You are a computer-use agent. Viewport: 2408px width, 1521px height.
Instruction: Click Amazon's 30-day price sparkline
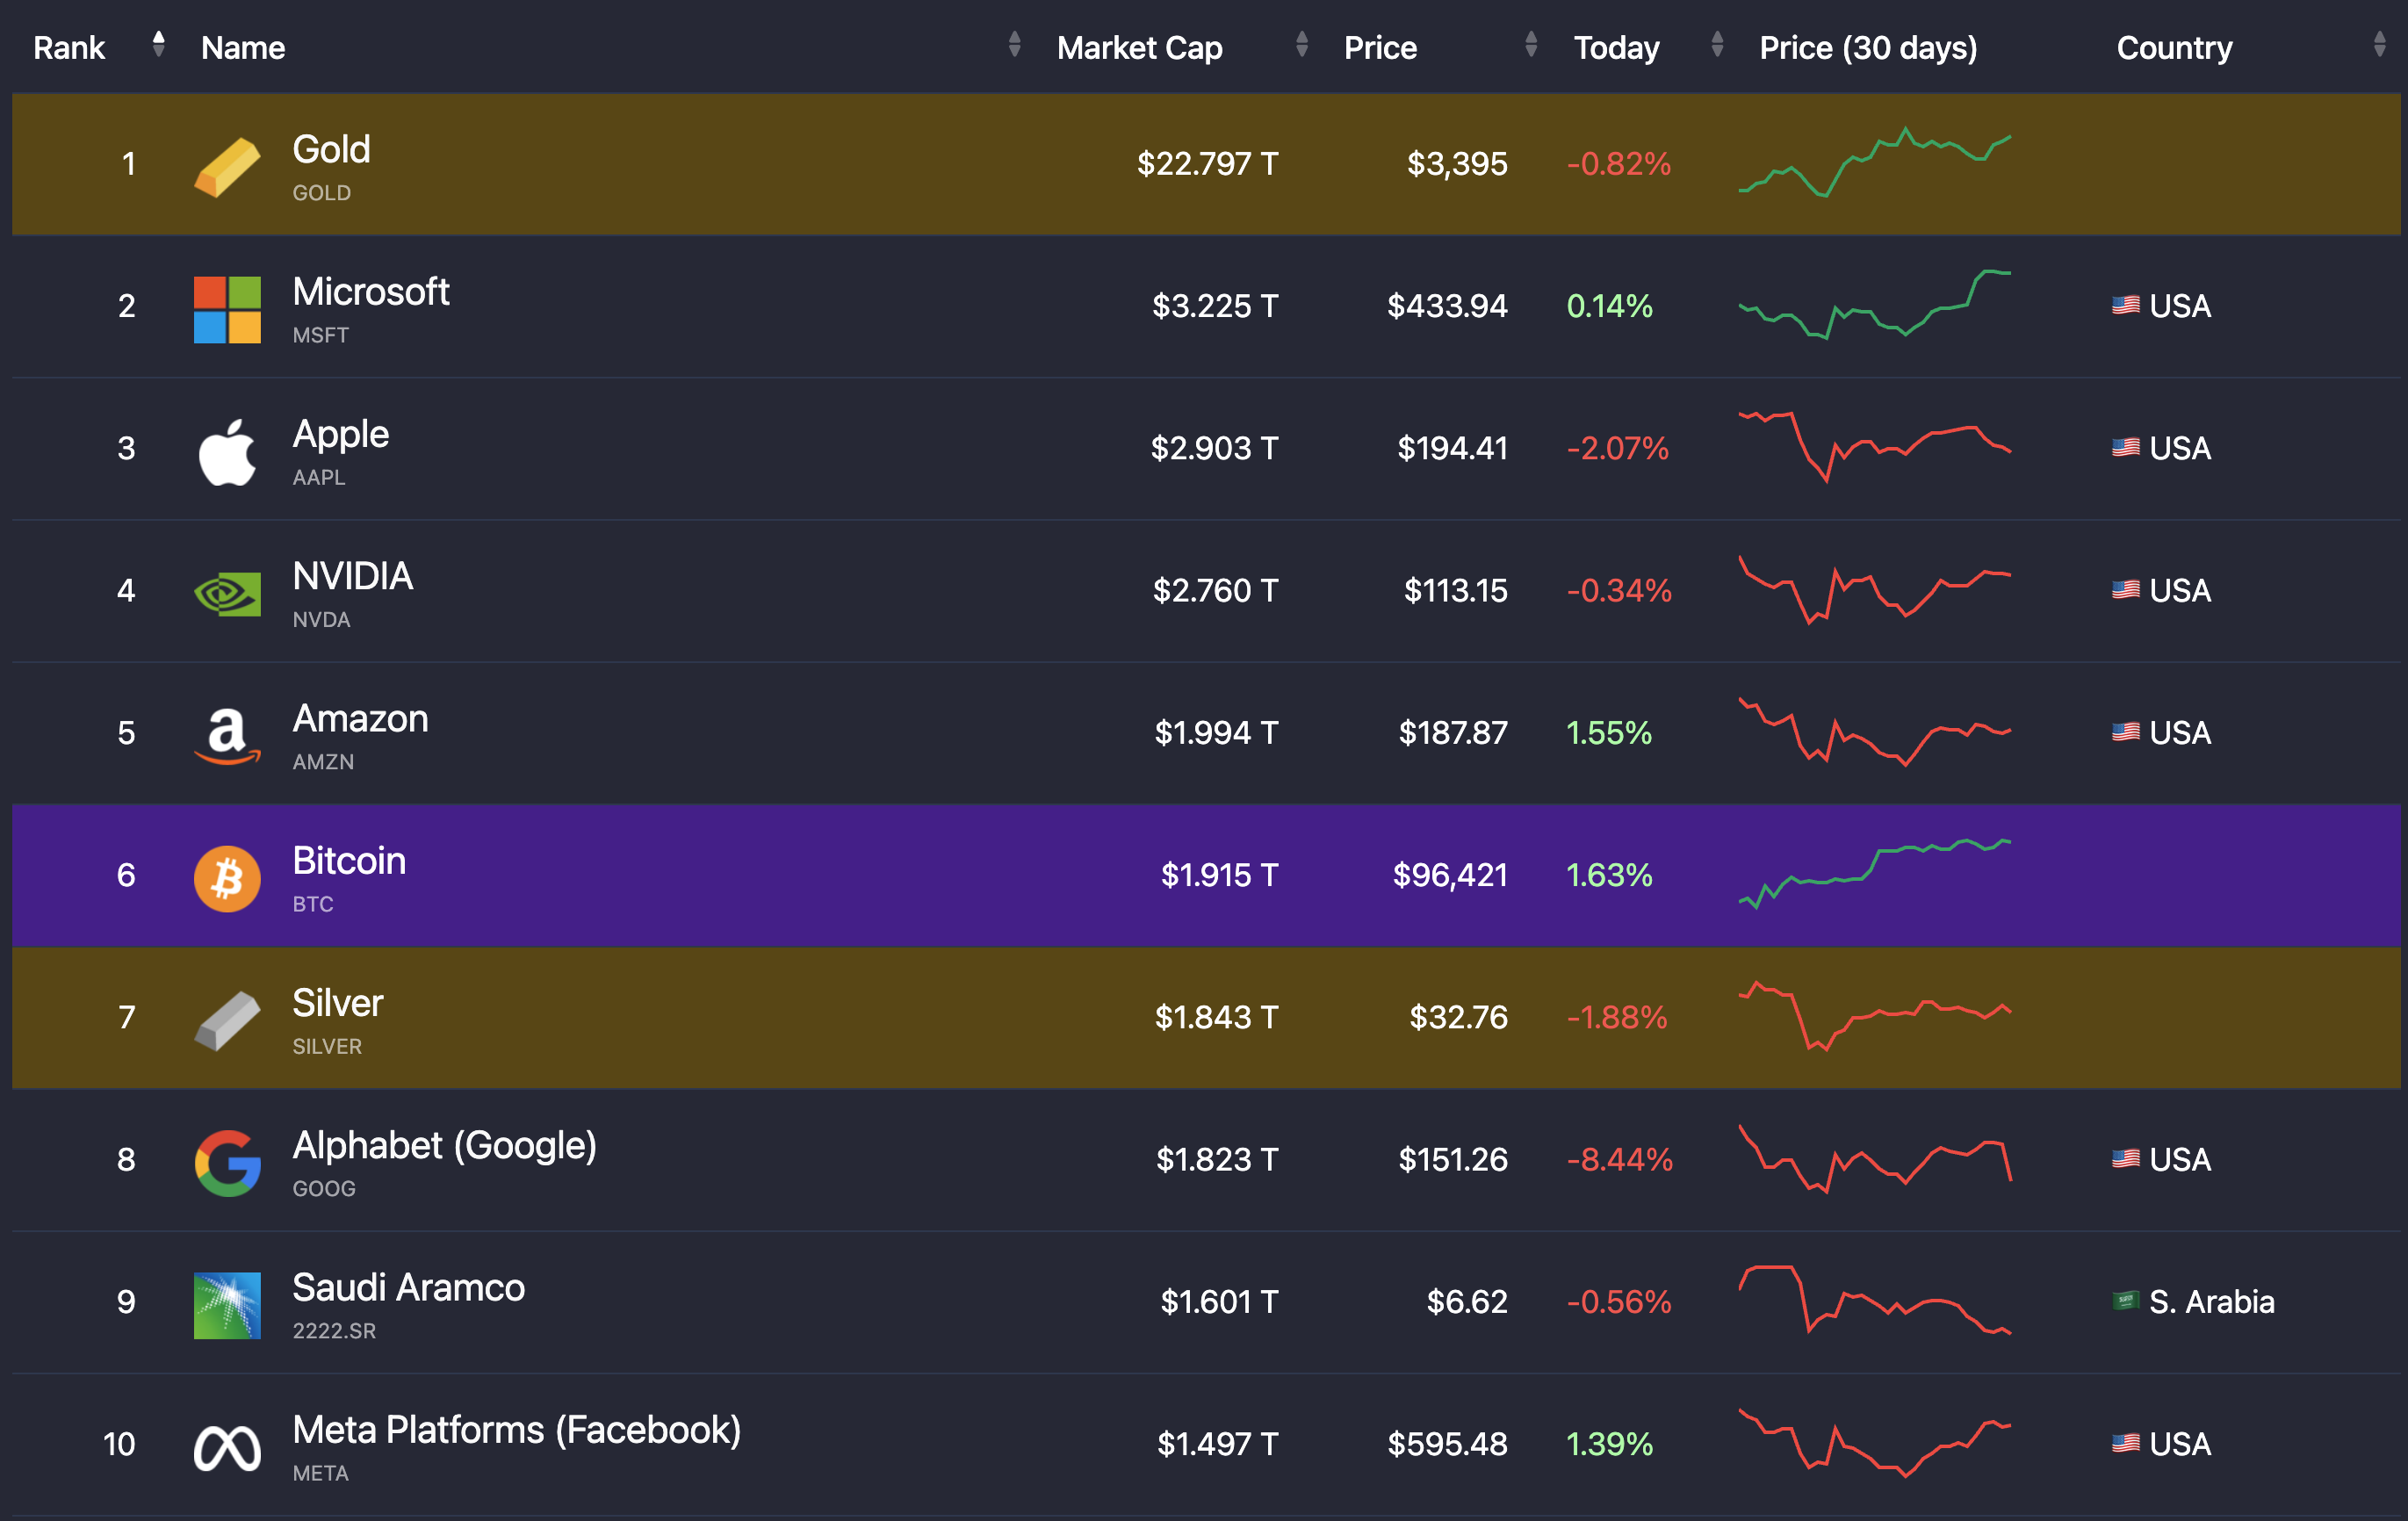coord(1875,732)
